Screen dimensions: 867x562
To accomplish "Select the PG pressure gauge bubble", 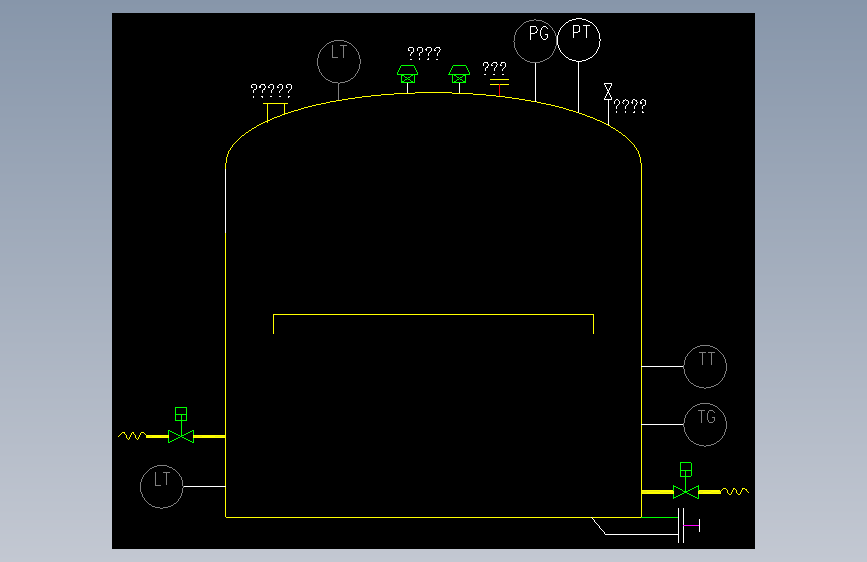I will point(535,41).
